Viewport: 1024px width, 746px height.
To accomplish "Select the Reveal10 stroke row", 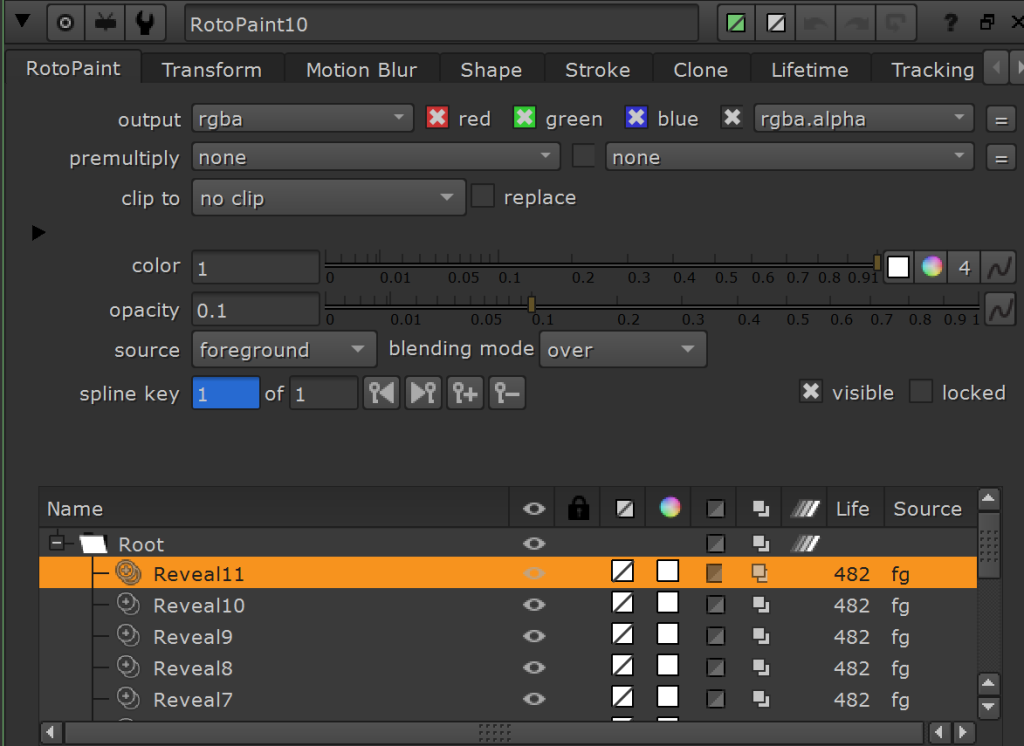I will (x=508, y=605).
